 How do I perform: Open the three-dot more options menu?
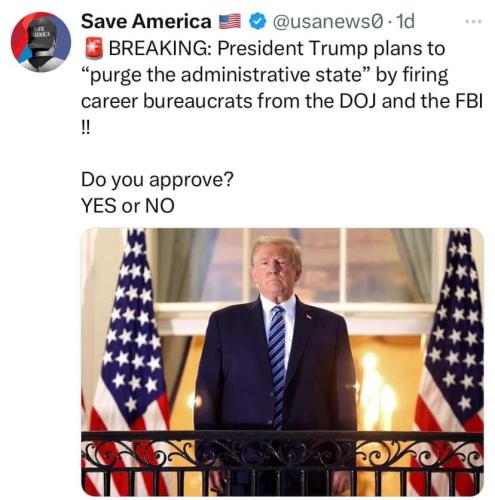point(473,22)
